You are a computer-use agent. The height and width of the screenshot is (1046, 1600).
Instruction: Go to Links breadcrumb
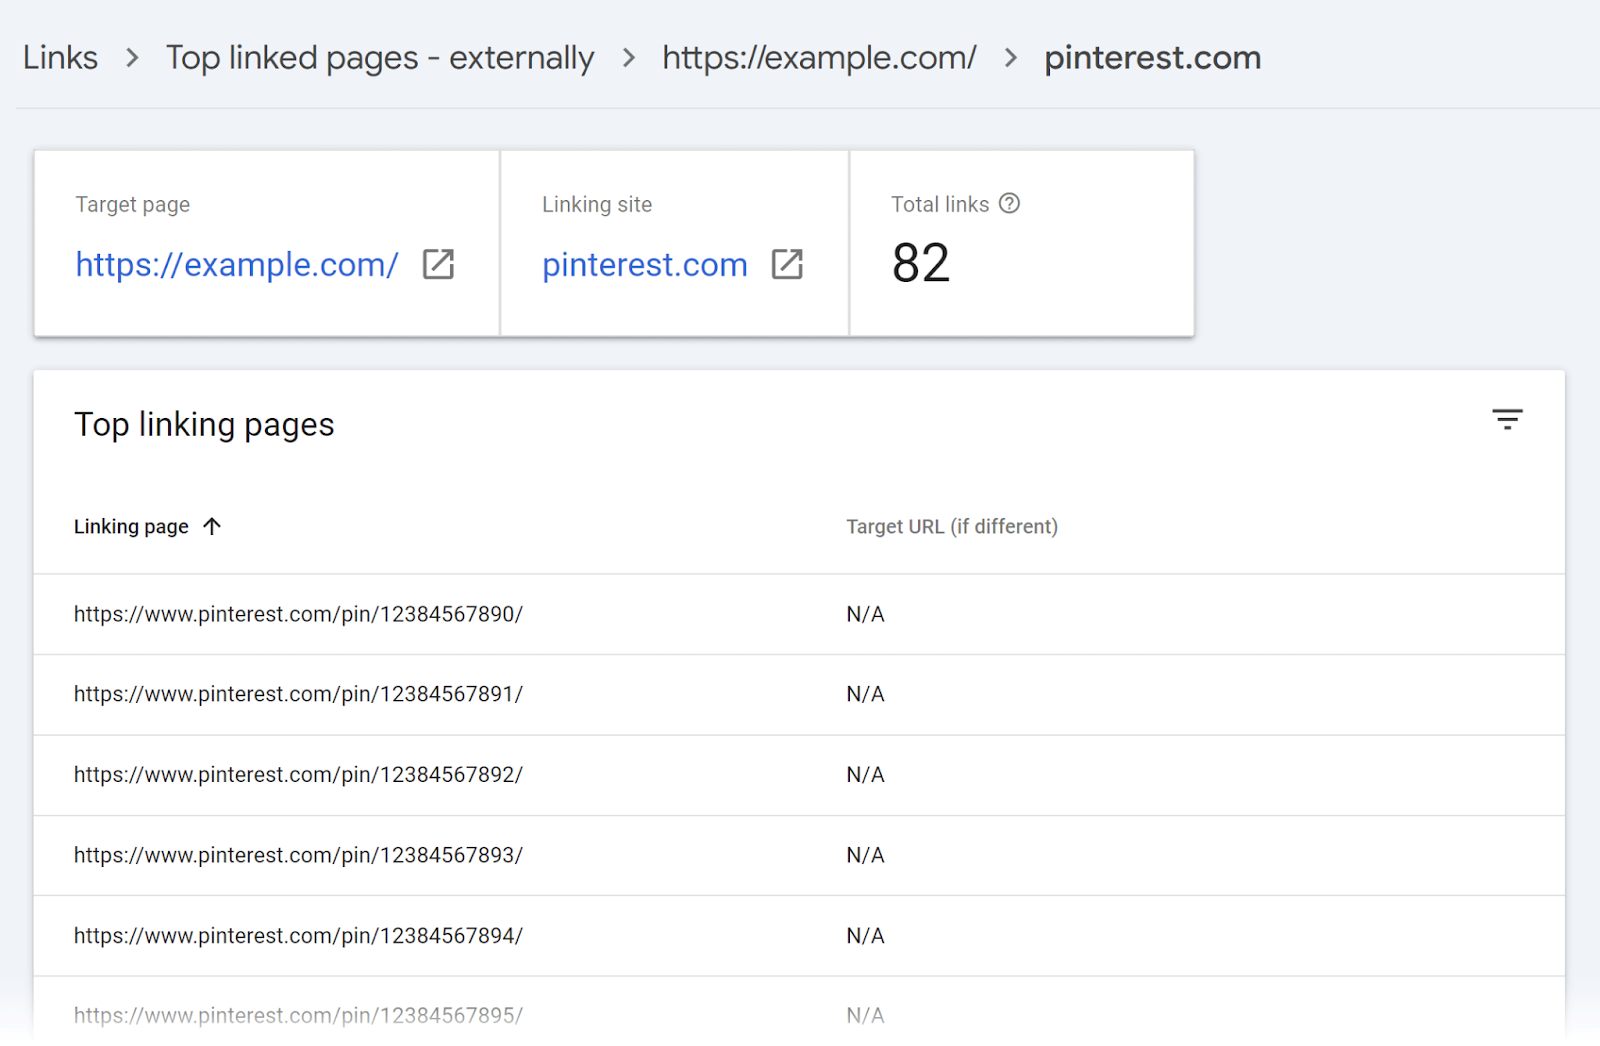pyautogui.click(x=60, y=58)
